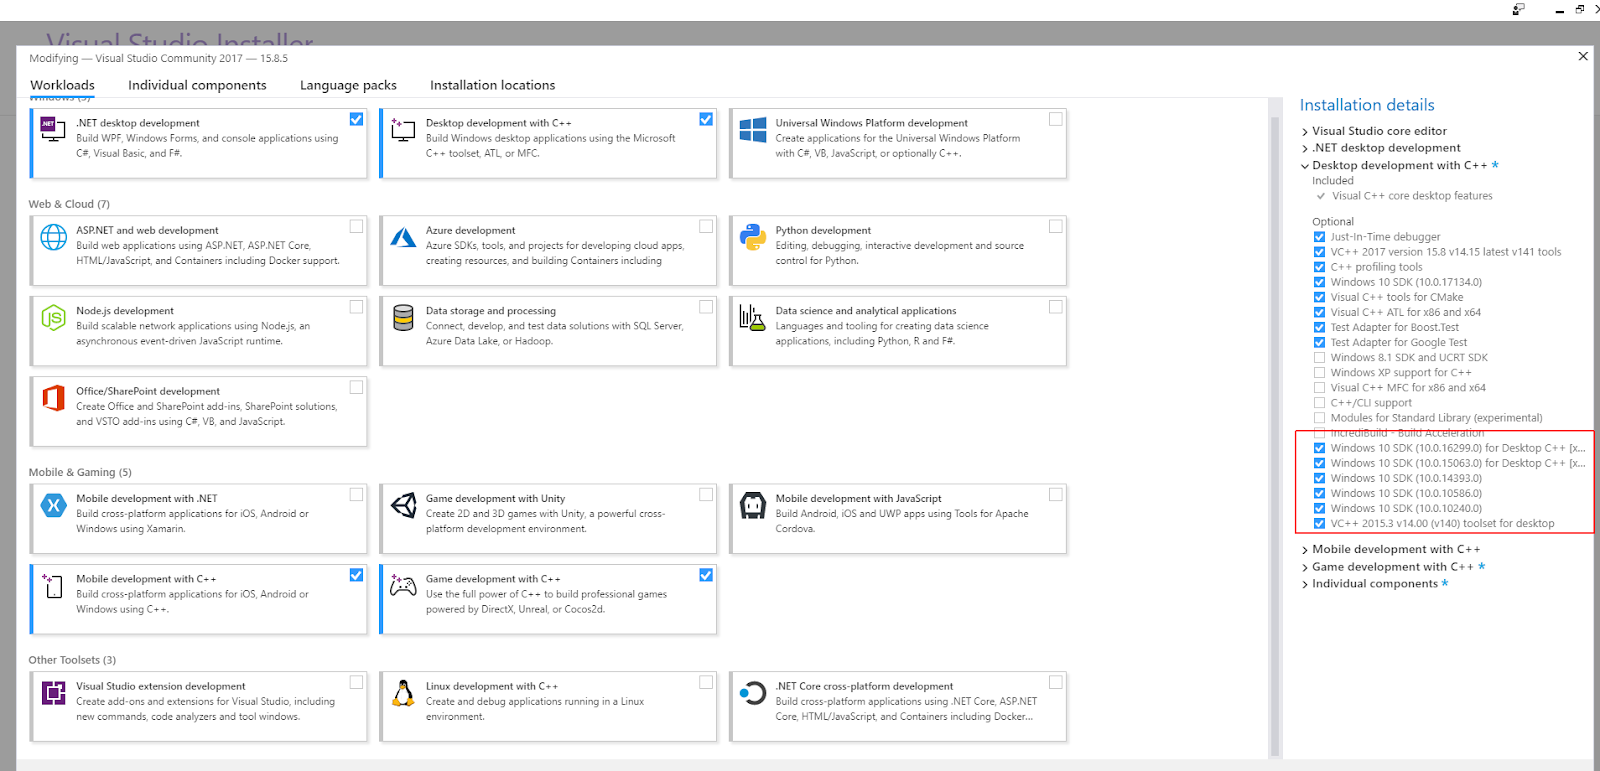Click the Python development logo icon
This screenshot has width=1600, height=771.
coord(752,237)
